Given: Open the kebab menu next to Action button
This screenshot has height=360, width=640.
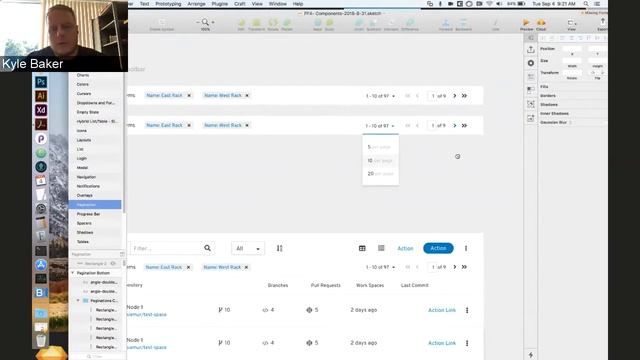Looking at the screenshot, I should 466,248.
